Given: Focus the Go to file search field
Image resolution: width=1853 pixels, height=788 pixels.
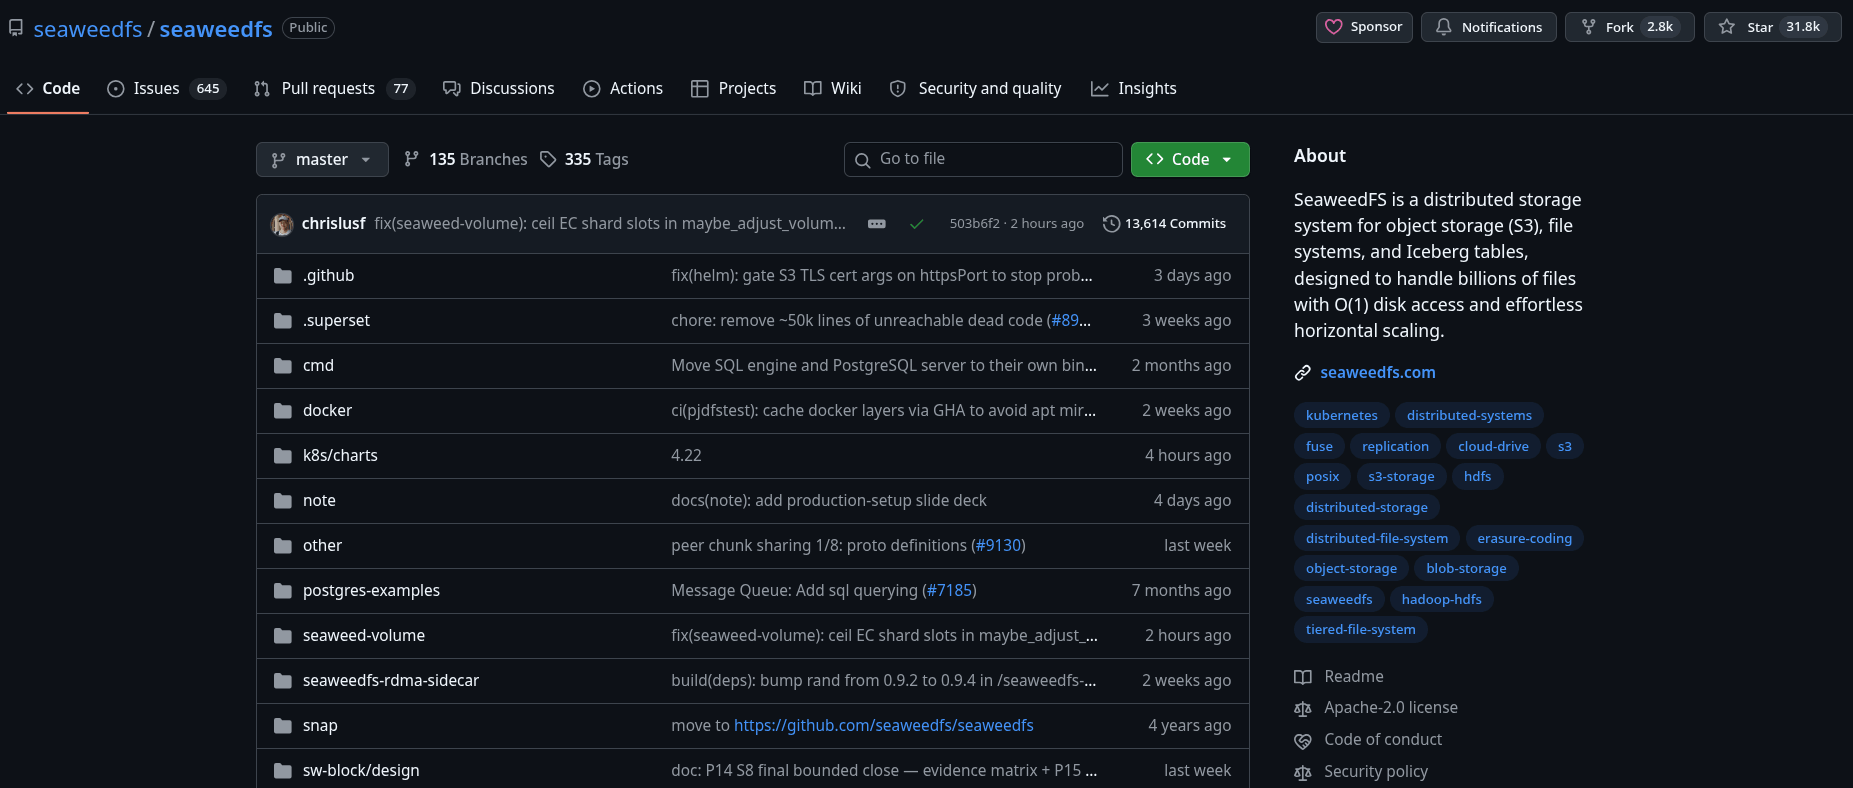Looking at the screenshot, I should pyautogui.click(x=983, y=159).
